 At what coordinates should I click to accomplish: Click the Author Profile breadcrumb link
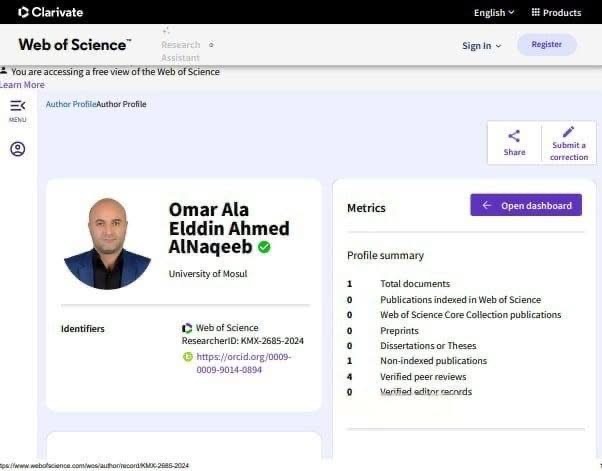(70, 104)
